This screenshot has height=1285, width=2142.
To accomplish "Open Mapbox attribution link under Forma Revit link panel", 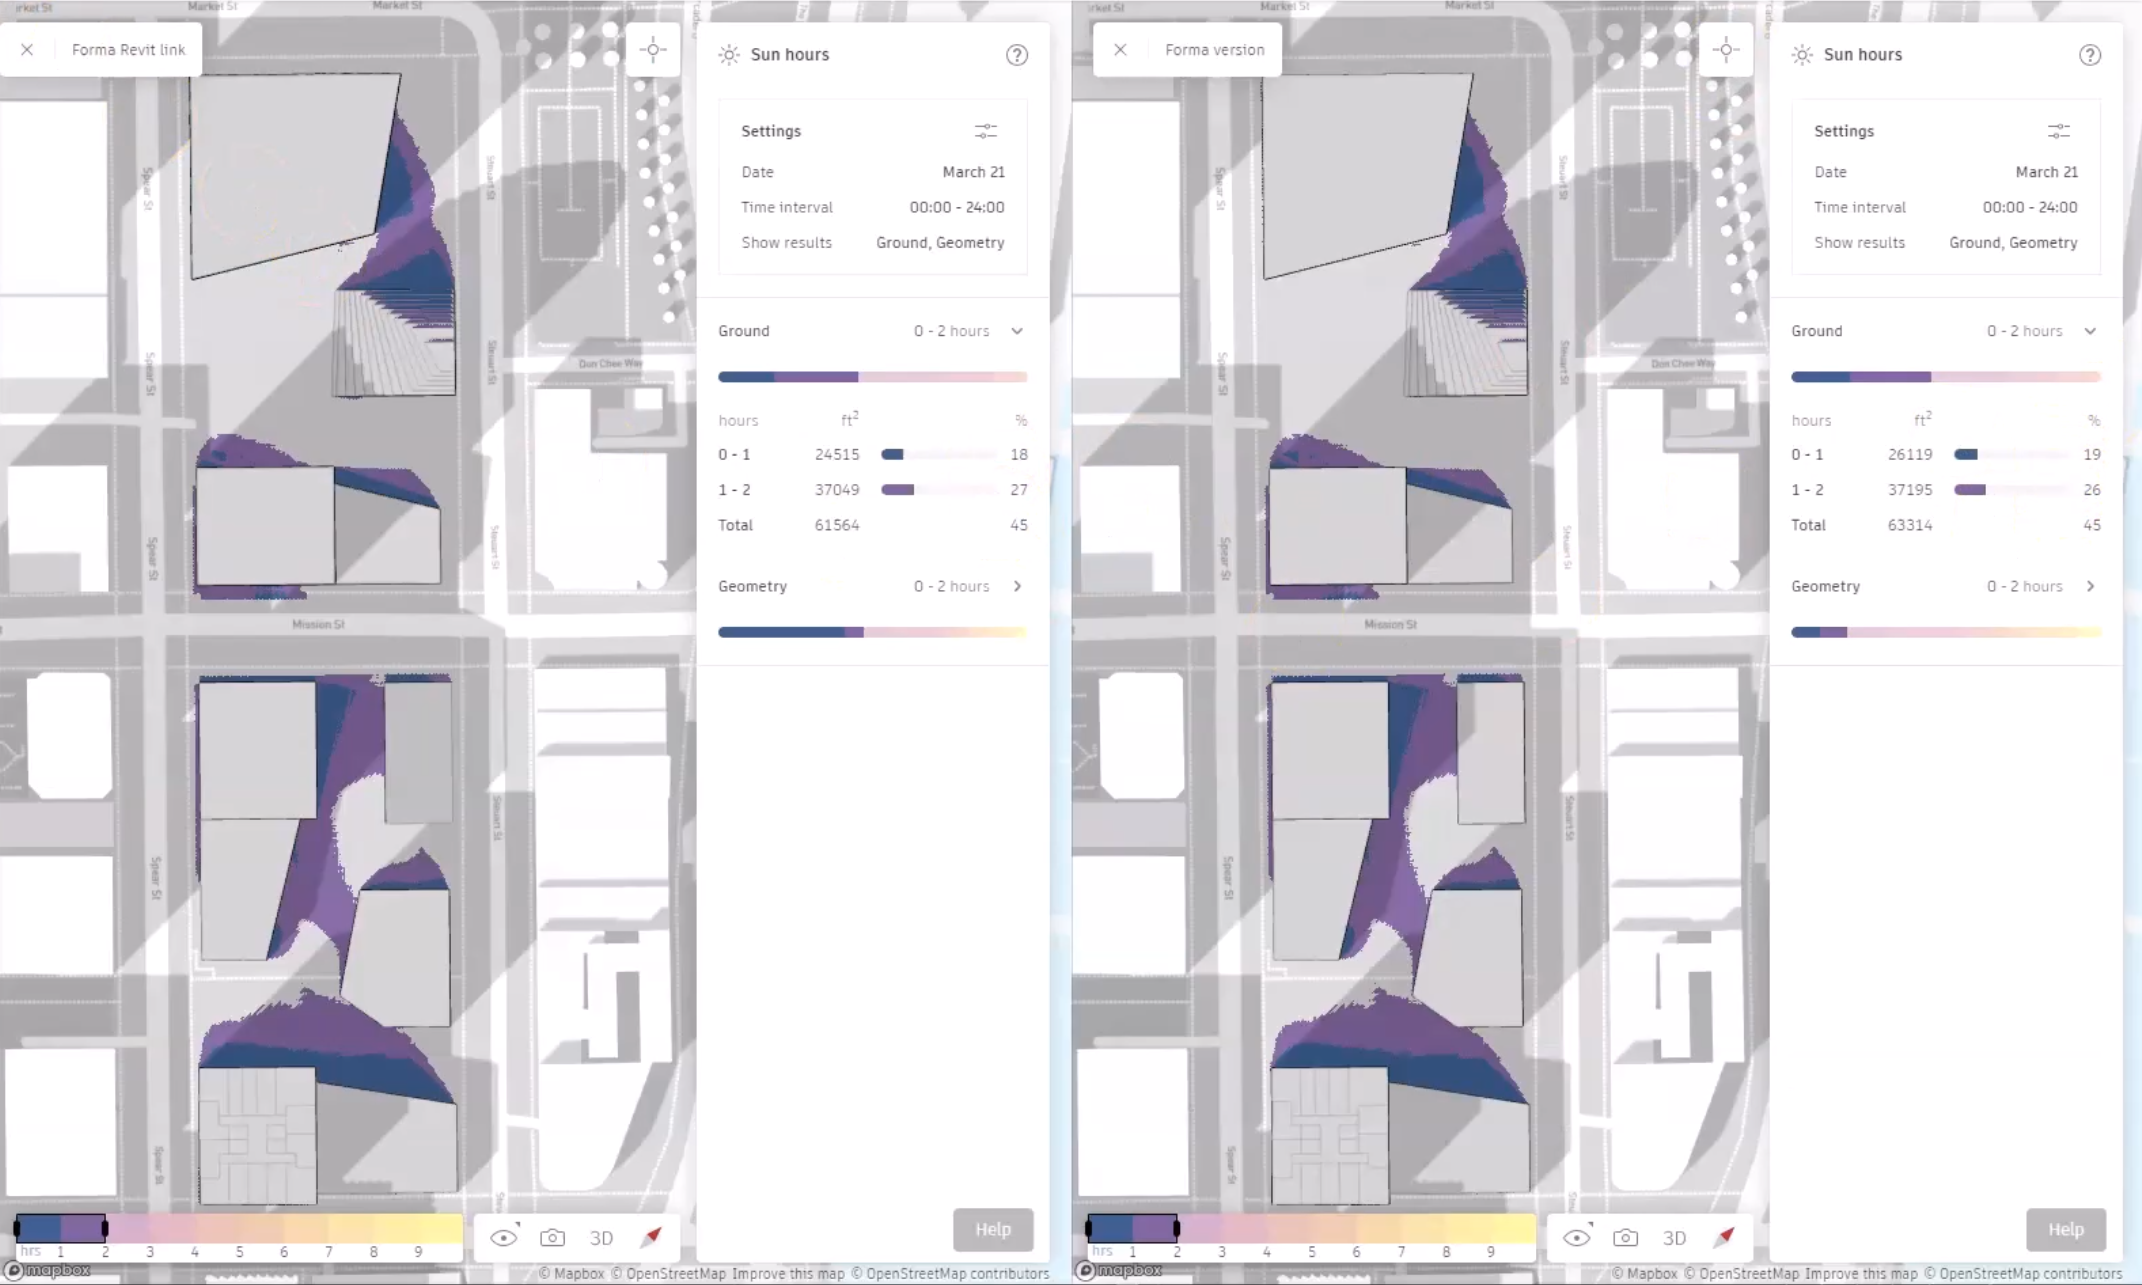I will coord(571,1273).
